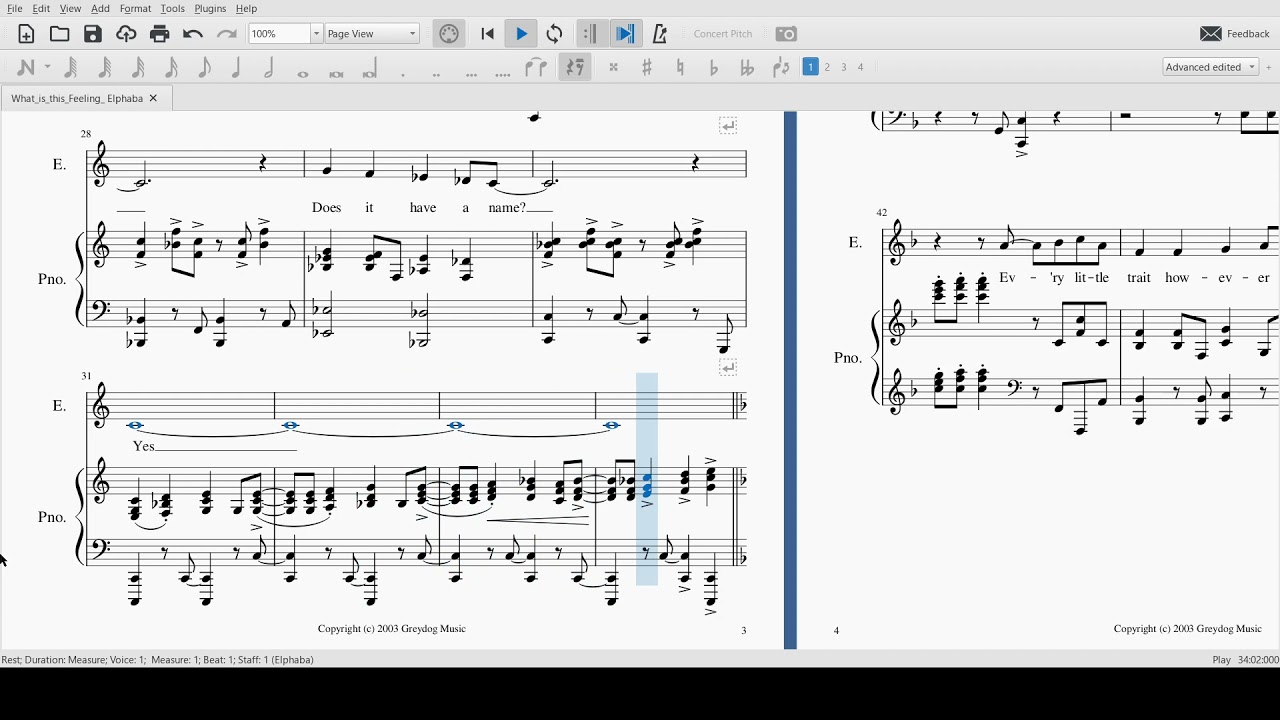This screenshot has height=720, width=1280.
Task: Open the zoom level dropdown arrow
Action: coord(316,34)
